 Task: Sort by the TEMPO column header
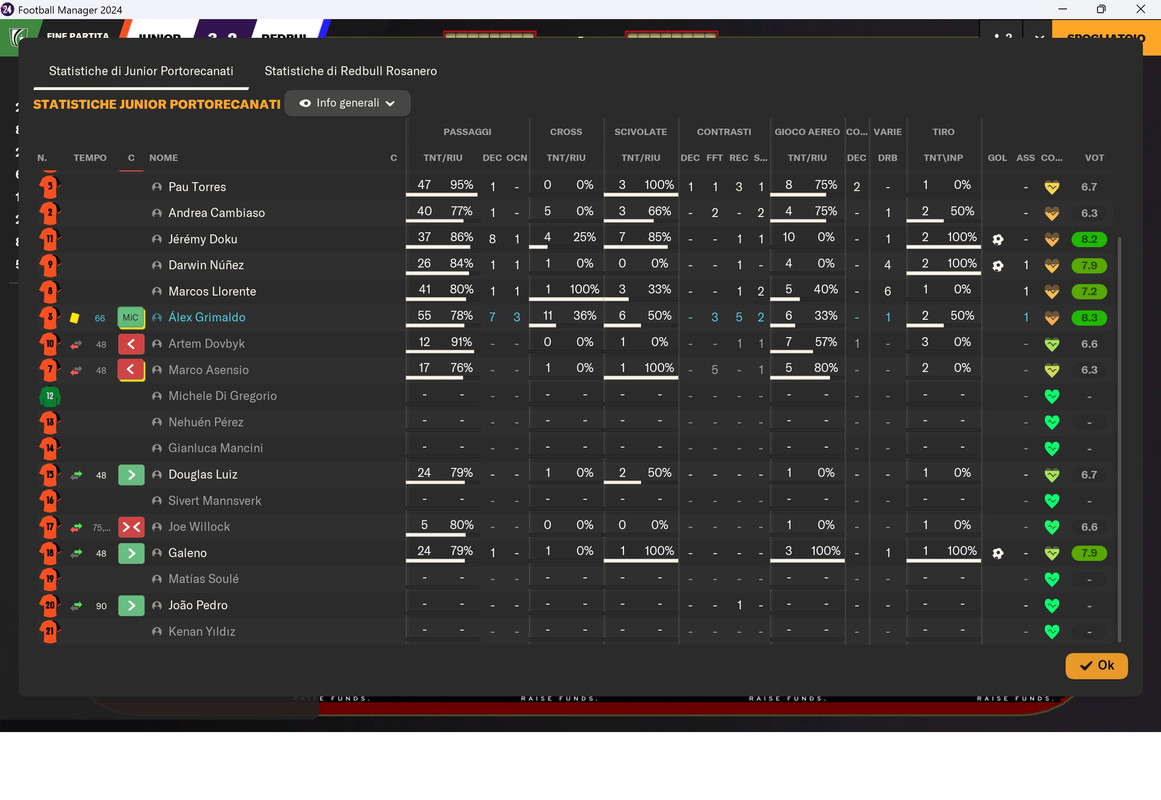pos(90,158)
